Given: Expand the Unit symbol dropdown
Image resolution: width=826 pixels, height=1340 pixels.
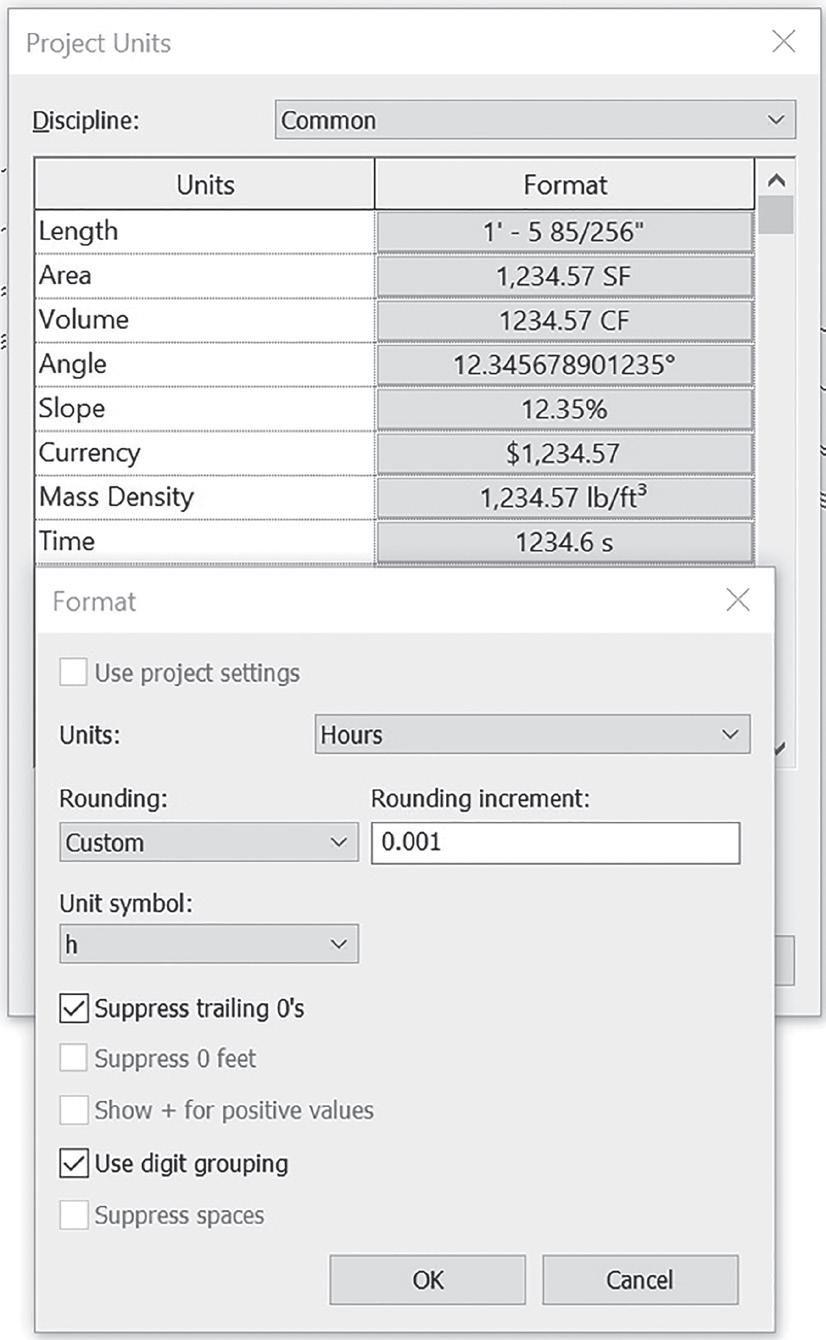Looking at the screenshot, I should [209, 944].
